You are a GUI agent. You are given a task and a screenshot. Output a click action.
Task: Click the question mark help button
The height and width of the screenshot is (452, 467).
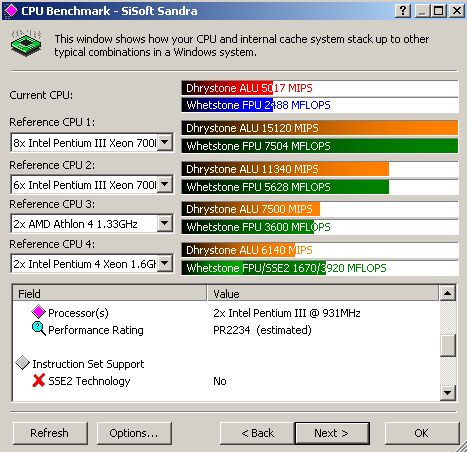(403, 11)
